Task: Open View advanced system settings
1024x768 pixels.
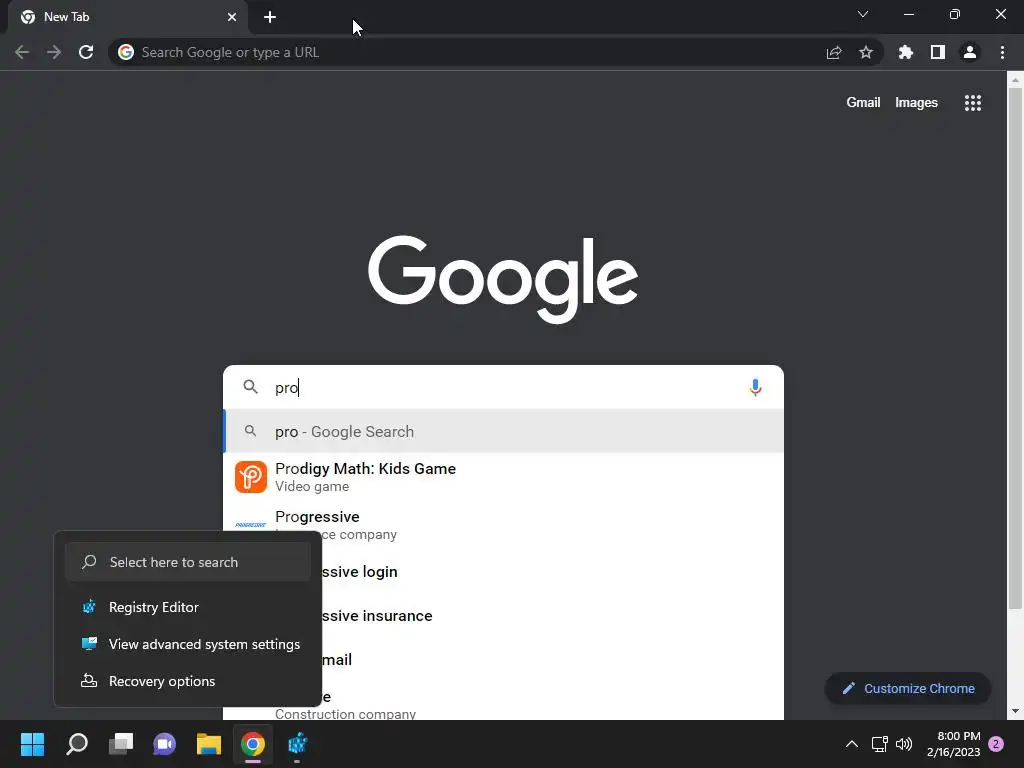Action: [x=188, y=644]
